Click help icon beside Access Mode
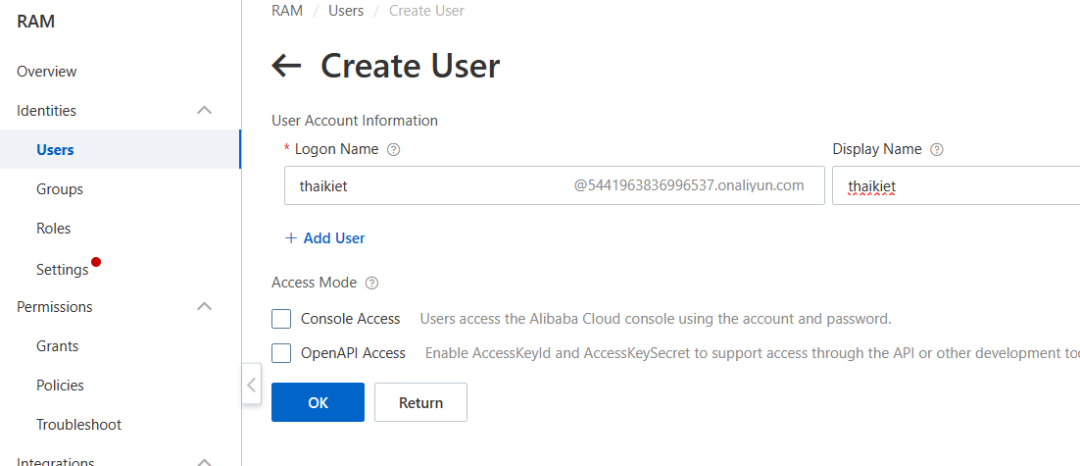The width and height of the screenshot is (1080, 466). click(x=372, y=283)
